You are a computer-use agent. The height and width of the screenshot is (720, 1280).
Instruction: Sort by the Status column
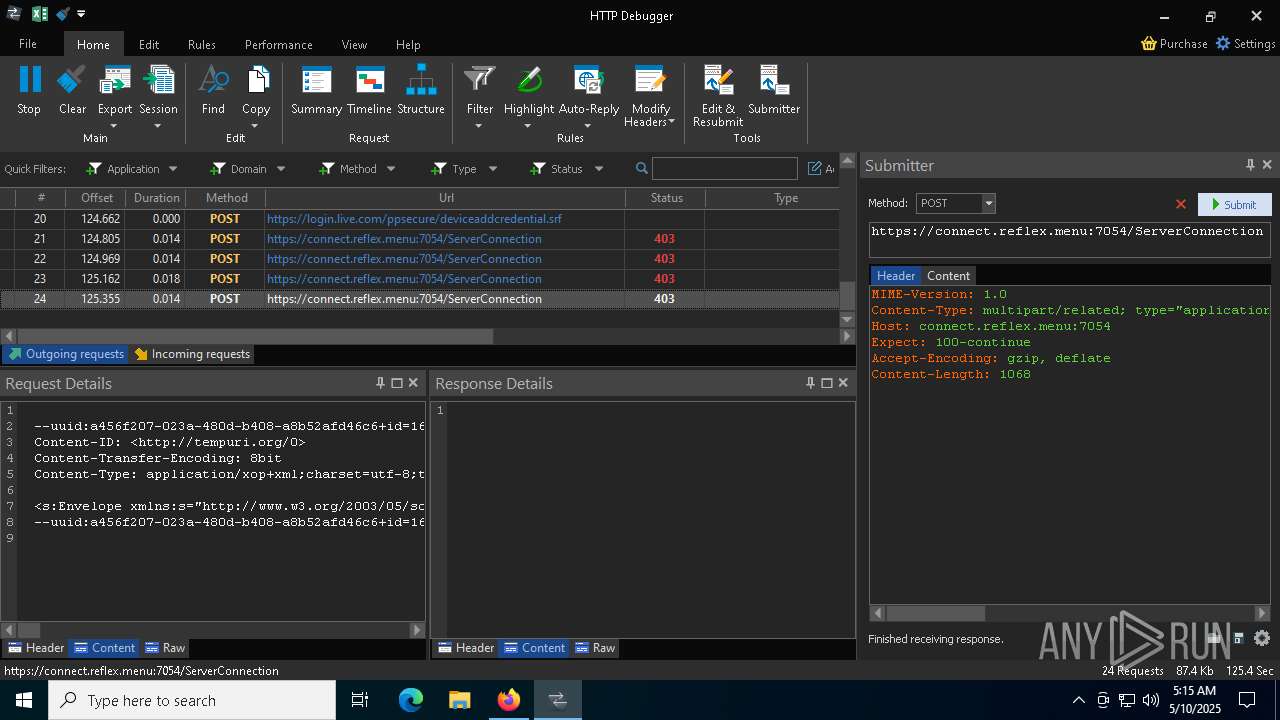(x=666, y=198)
